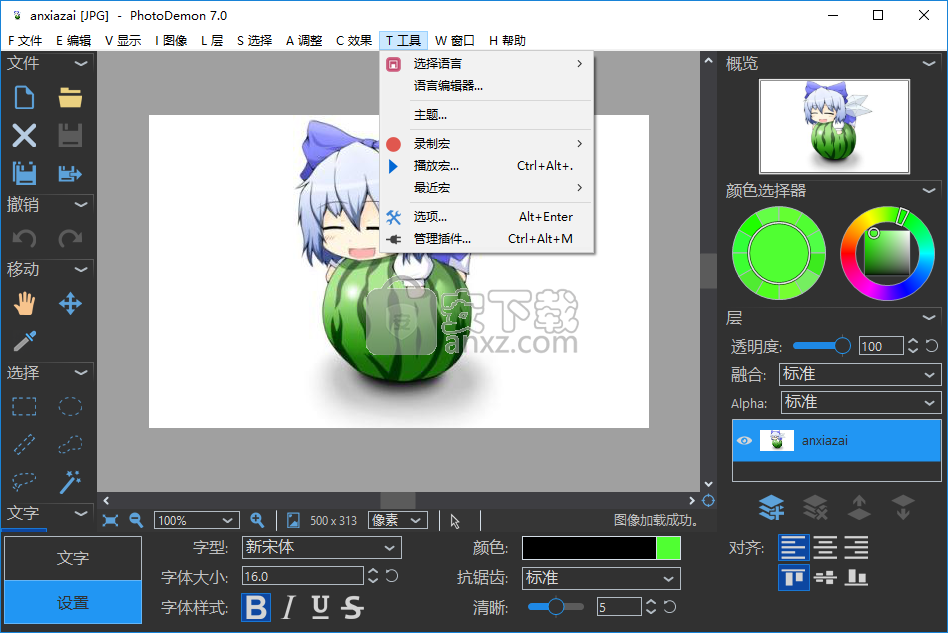Click the move layer down icon

click(x=903, y=507)
